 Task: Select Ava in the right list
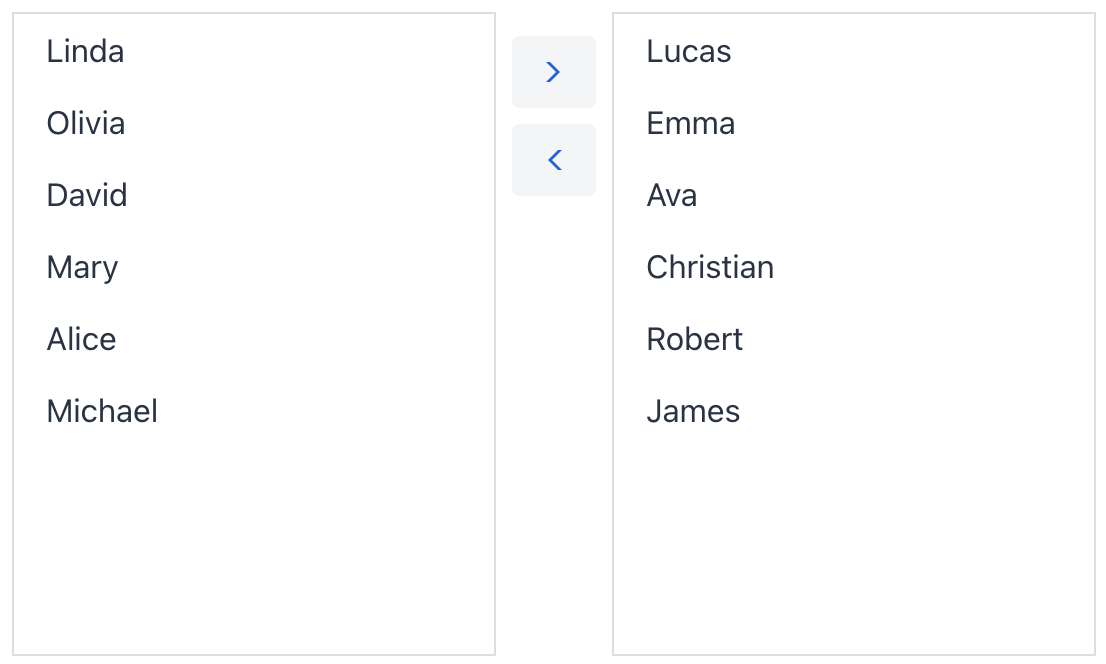(672, 195)
